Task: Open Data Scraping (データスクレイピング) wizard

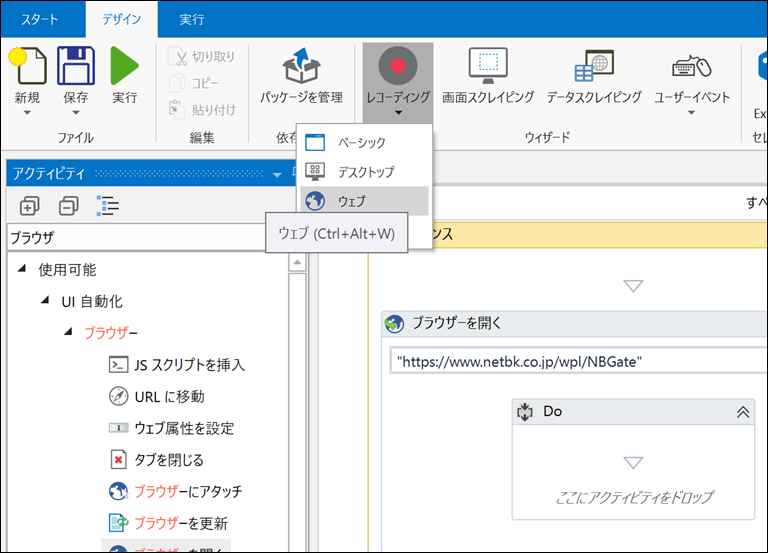Action: [594, 76]
